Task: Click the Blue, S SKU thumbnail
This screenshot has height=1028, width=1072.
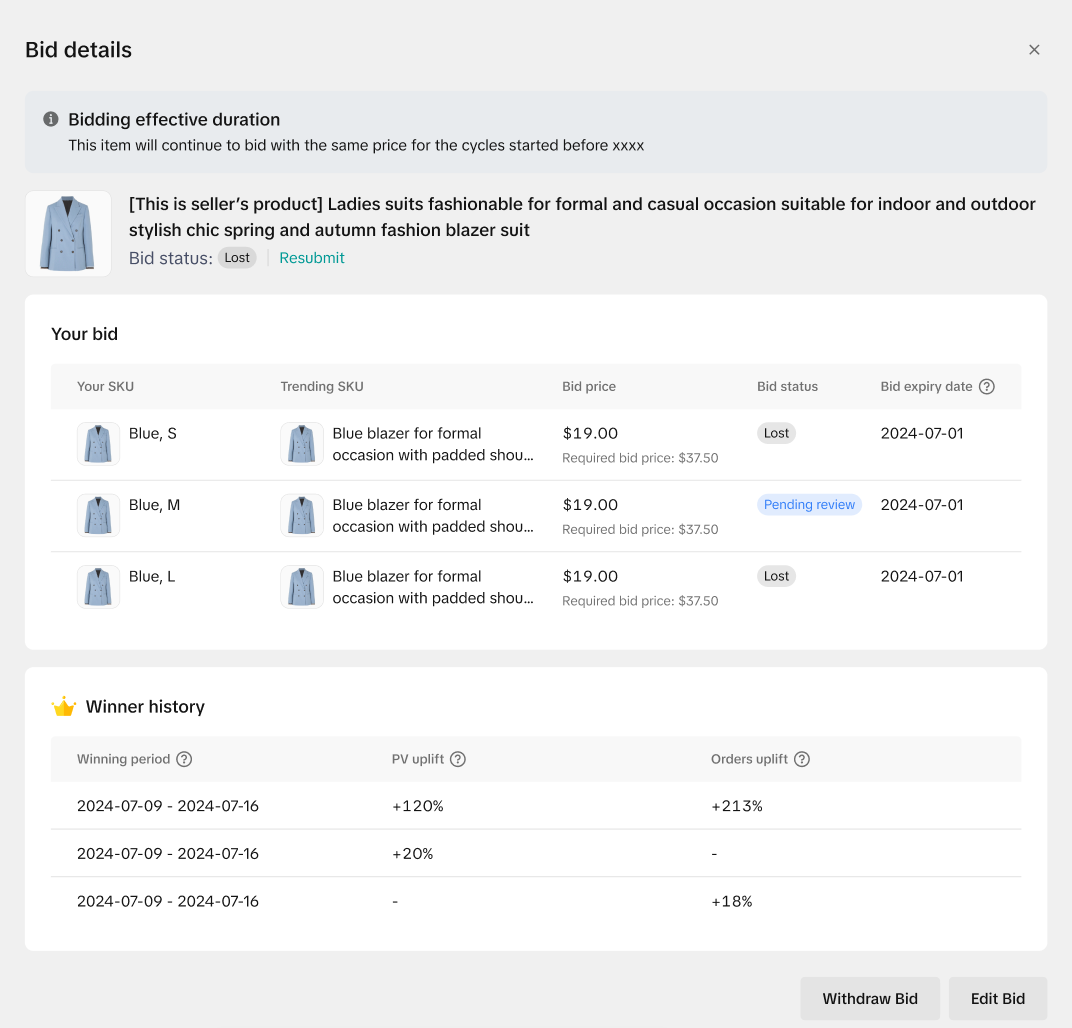Action: 98,444
